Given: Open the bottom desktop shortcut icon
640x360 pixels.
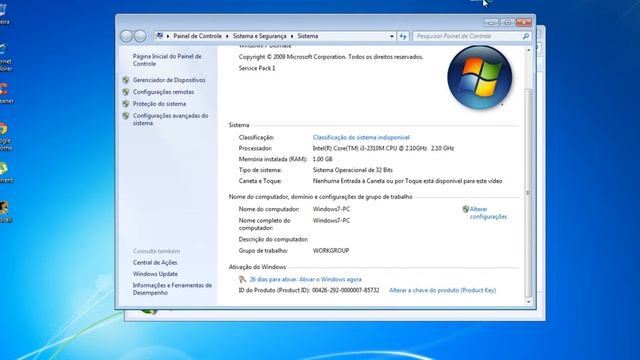Looking at the screenshot, I should [4, 212].
